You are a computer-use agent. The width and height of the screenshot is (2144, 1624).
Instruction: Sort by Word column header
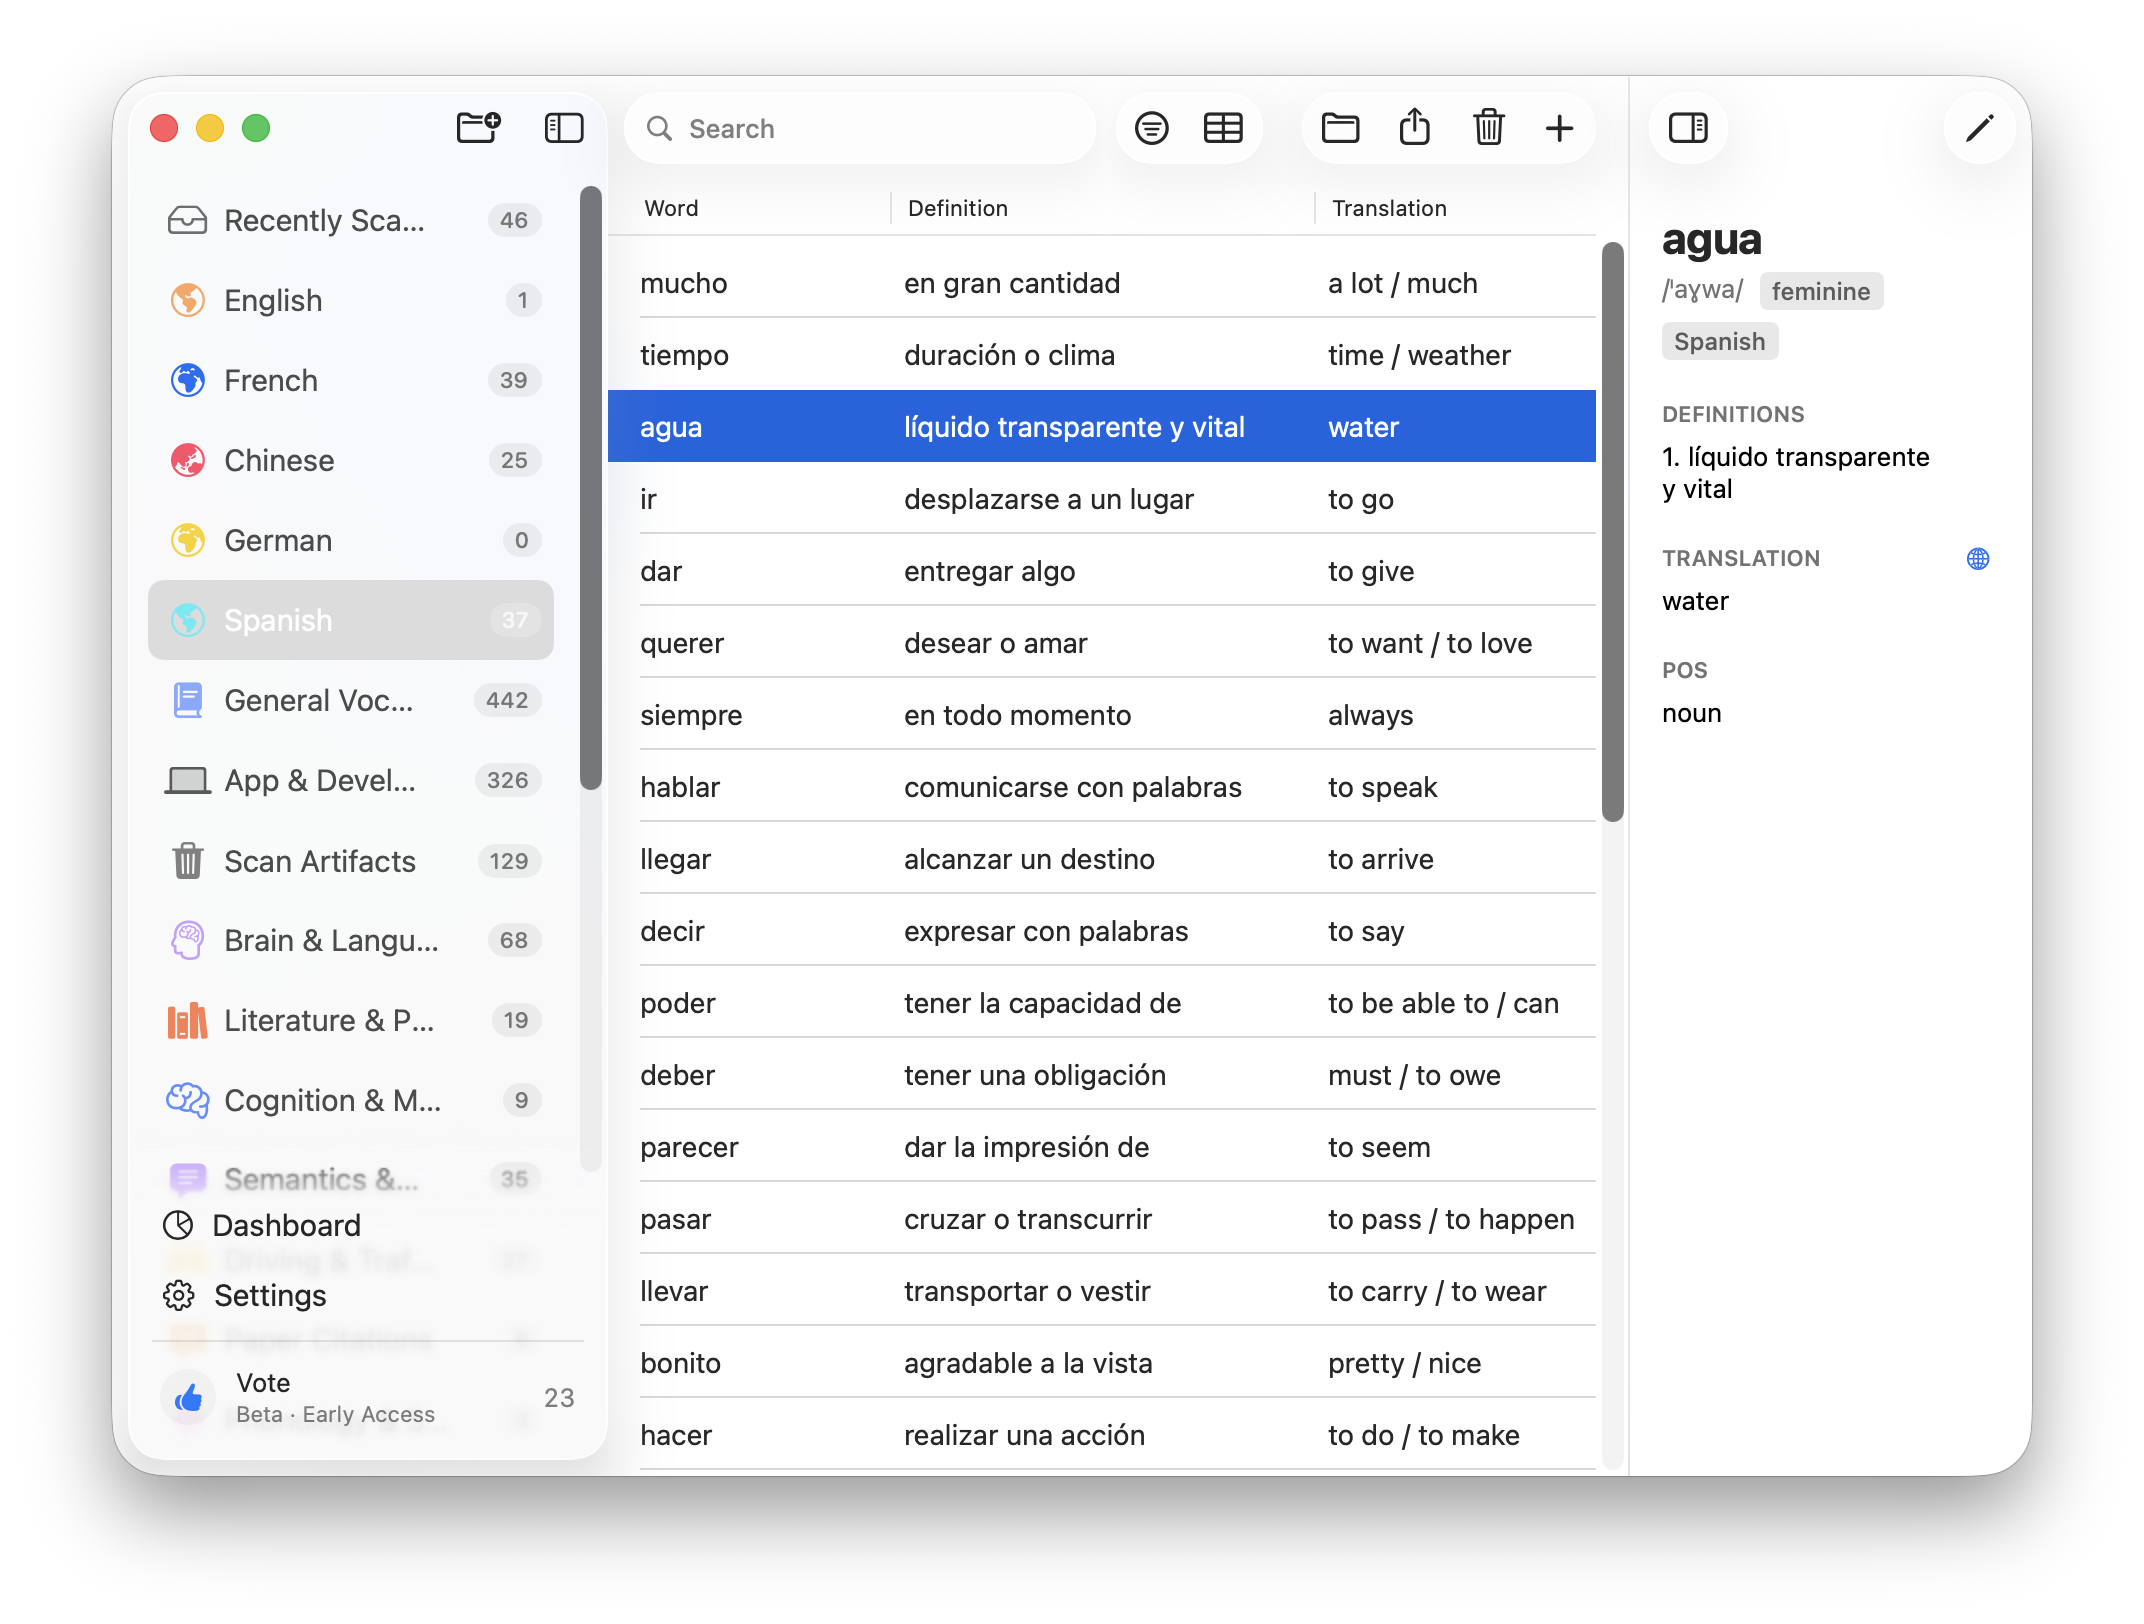(671, 208)
